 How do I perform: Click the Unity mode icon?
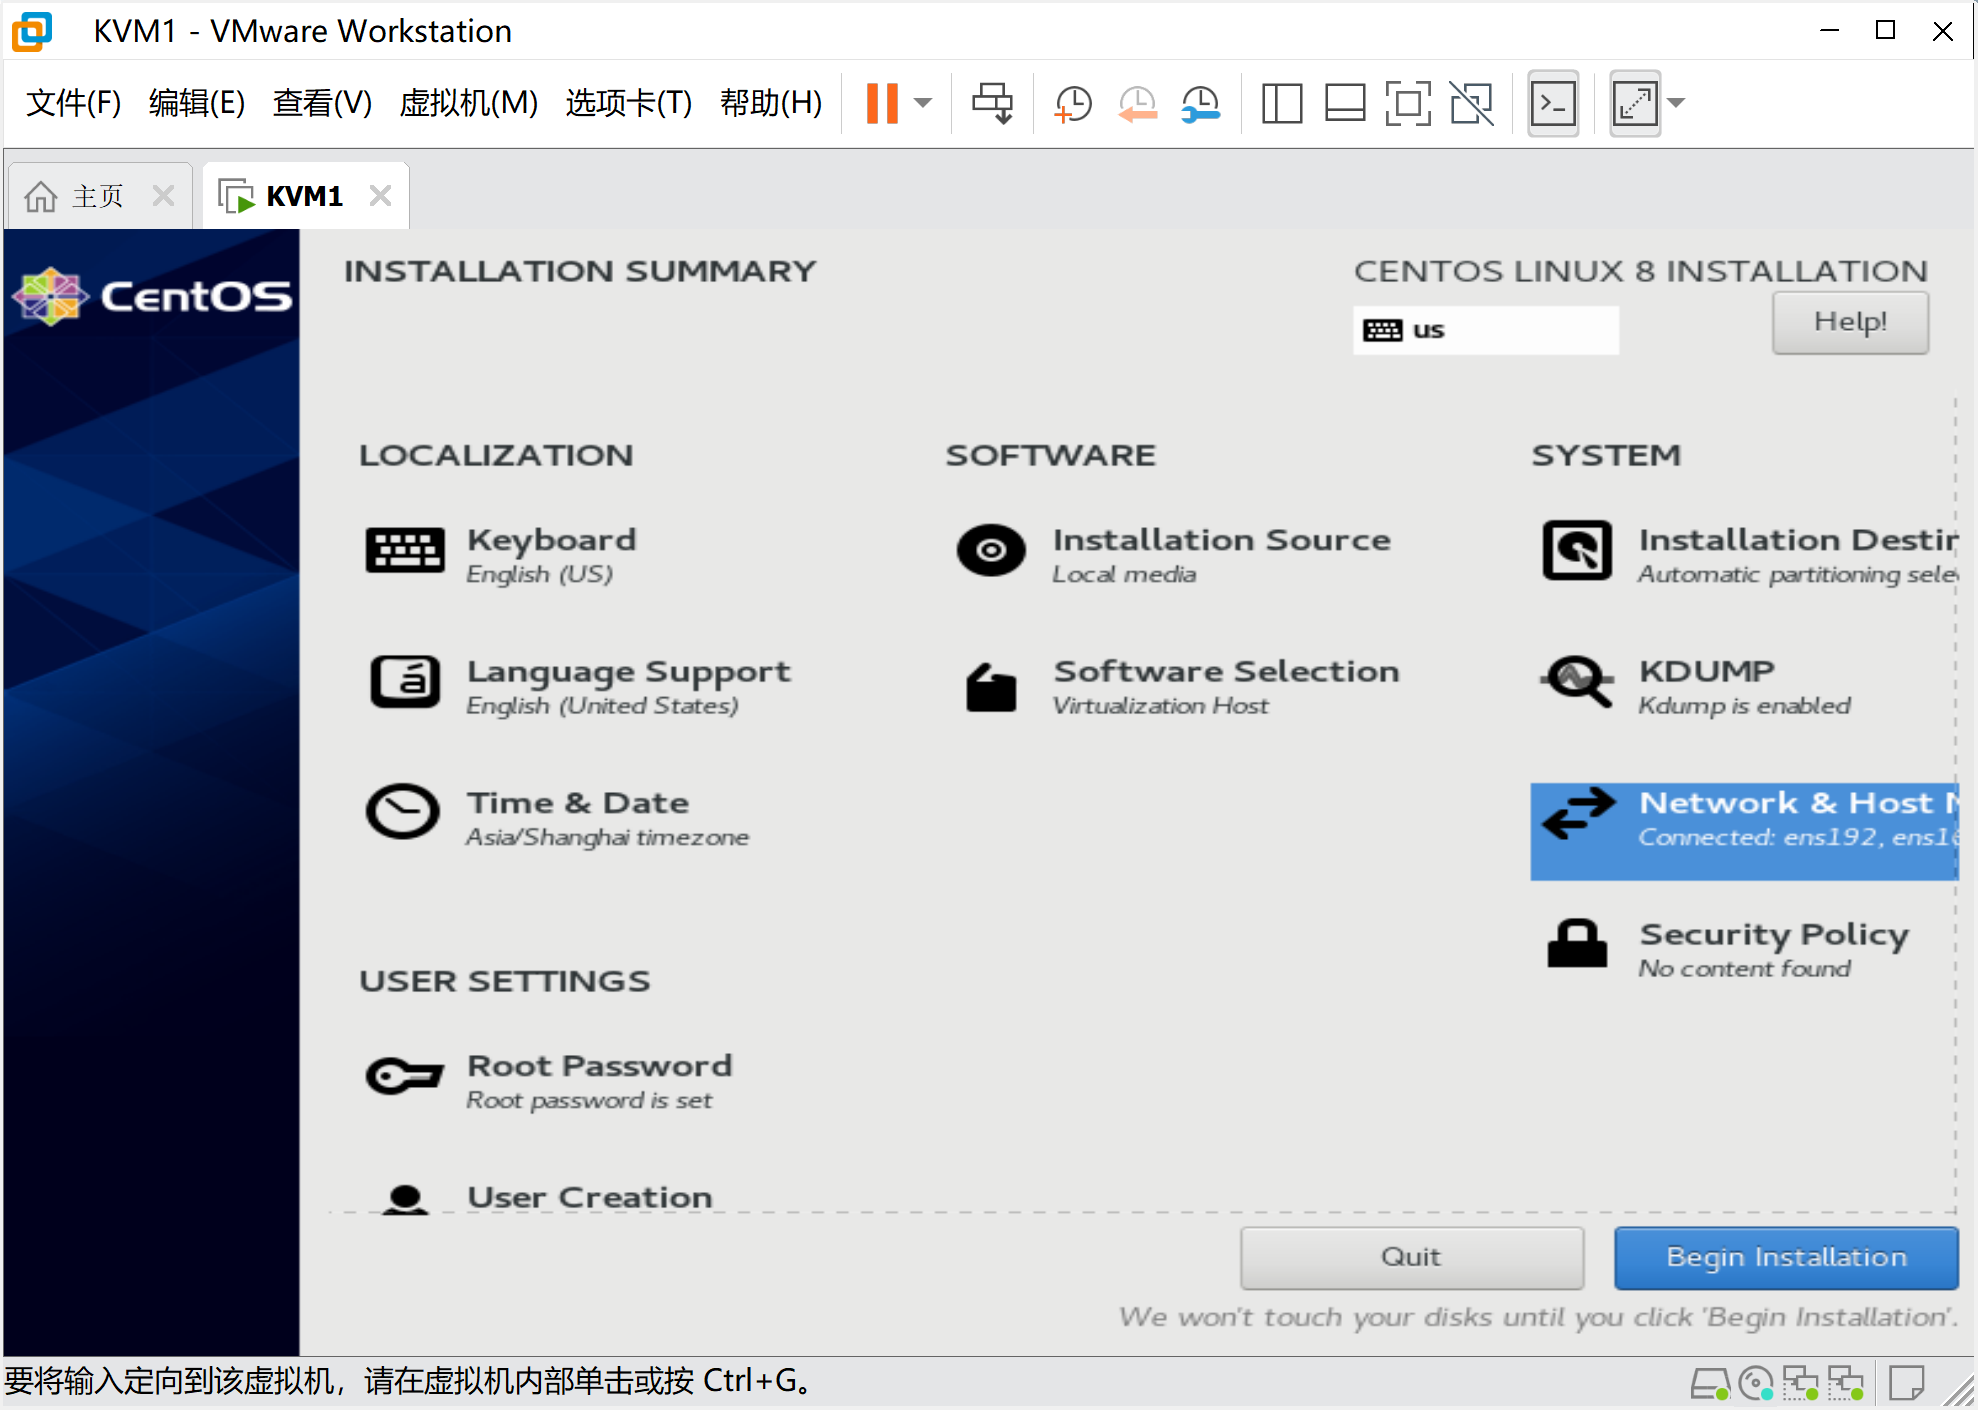pyautogui.click(x=1471, y=103)
